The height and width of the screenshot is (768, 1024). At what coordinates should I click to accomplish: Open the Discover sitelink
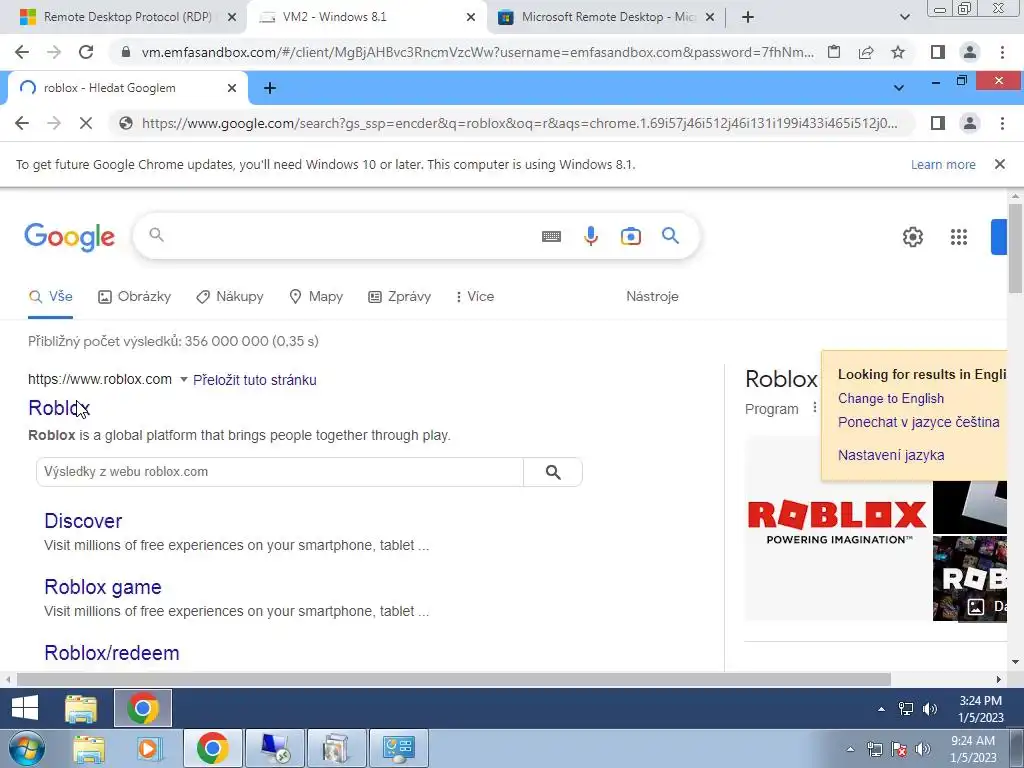point(83,521)
